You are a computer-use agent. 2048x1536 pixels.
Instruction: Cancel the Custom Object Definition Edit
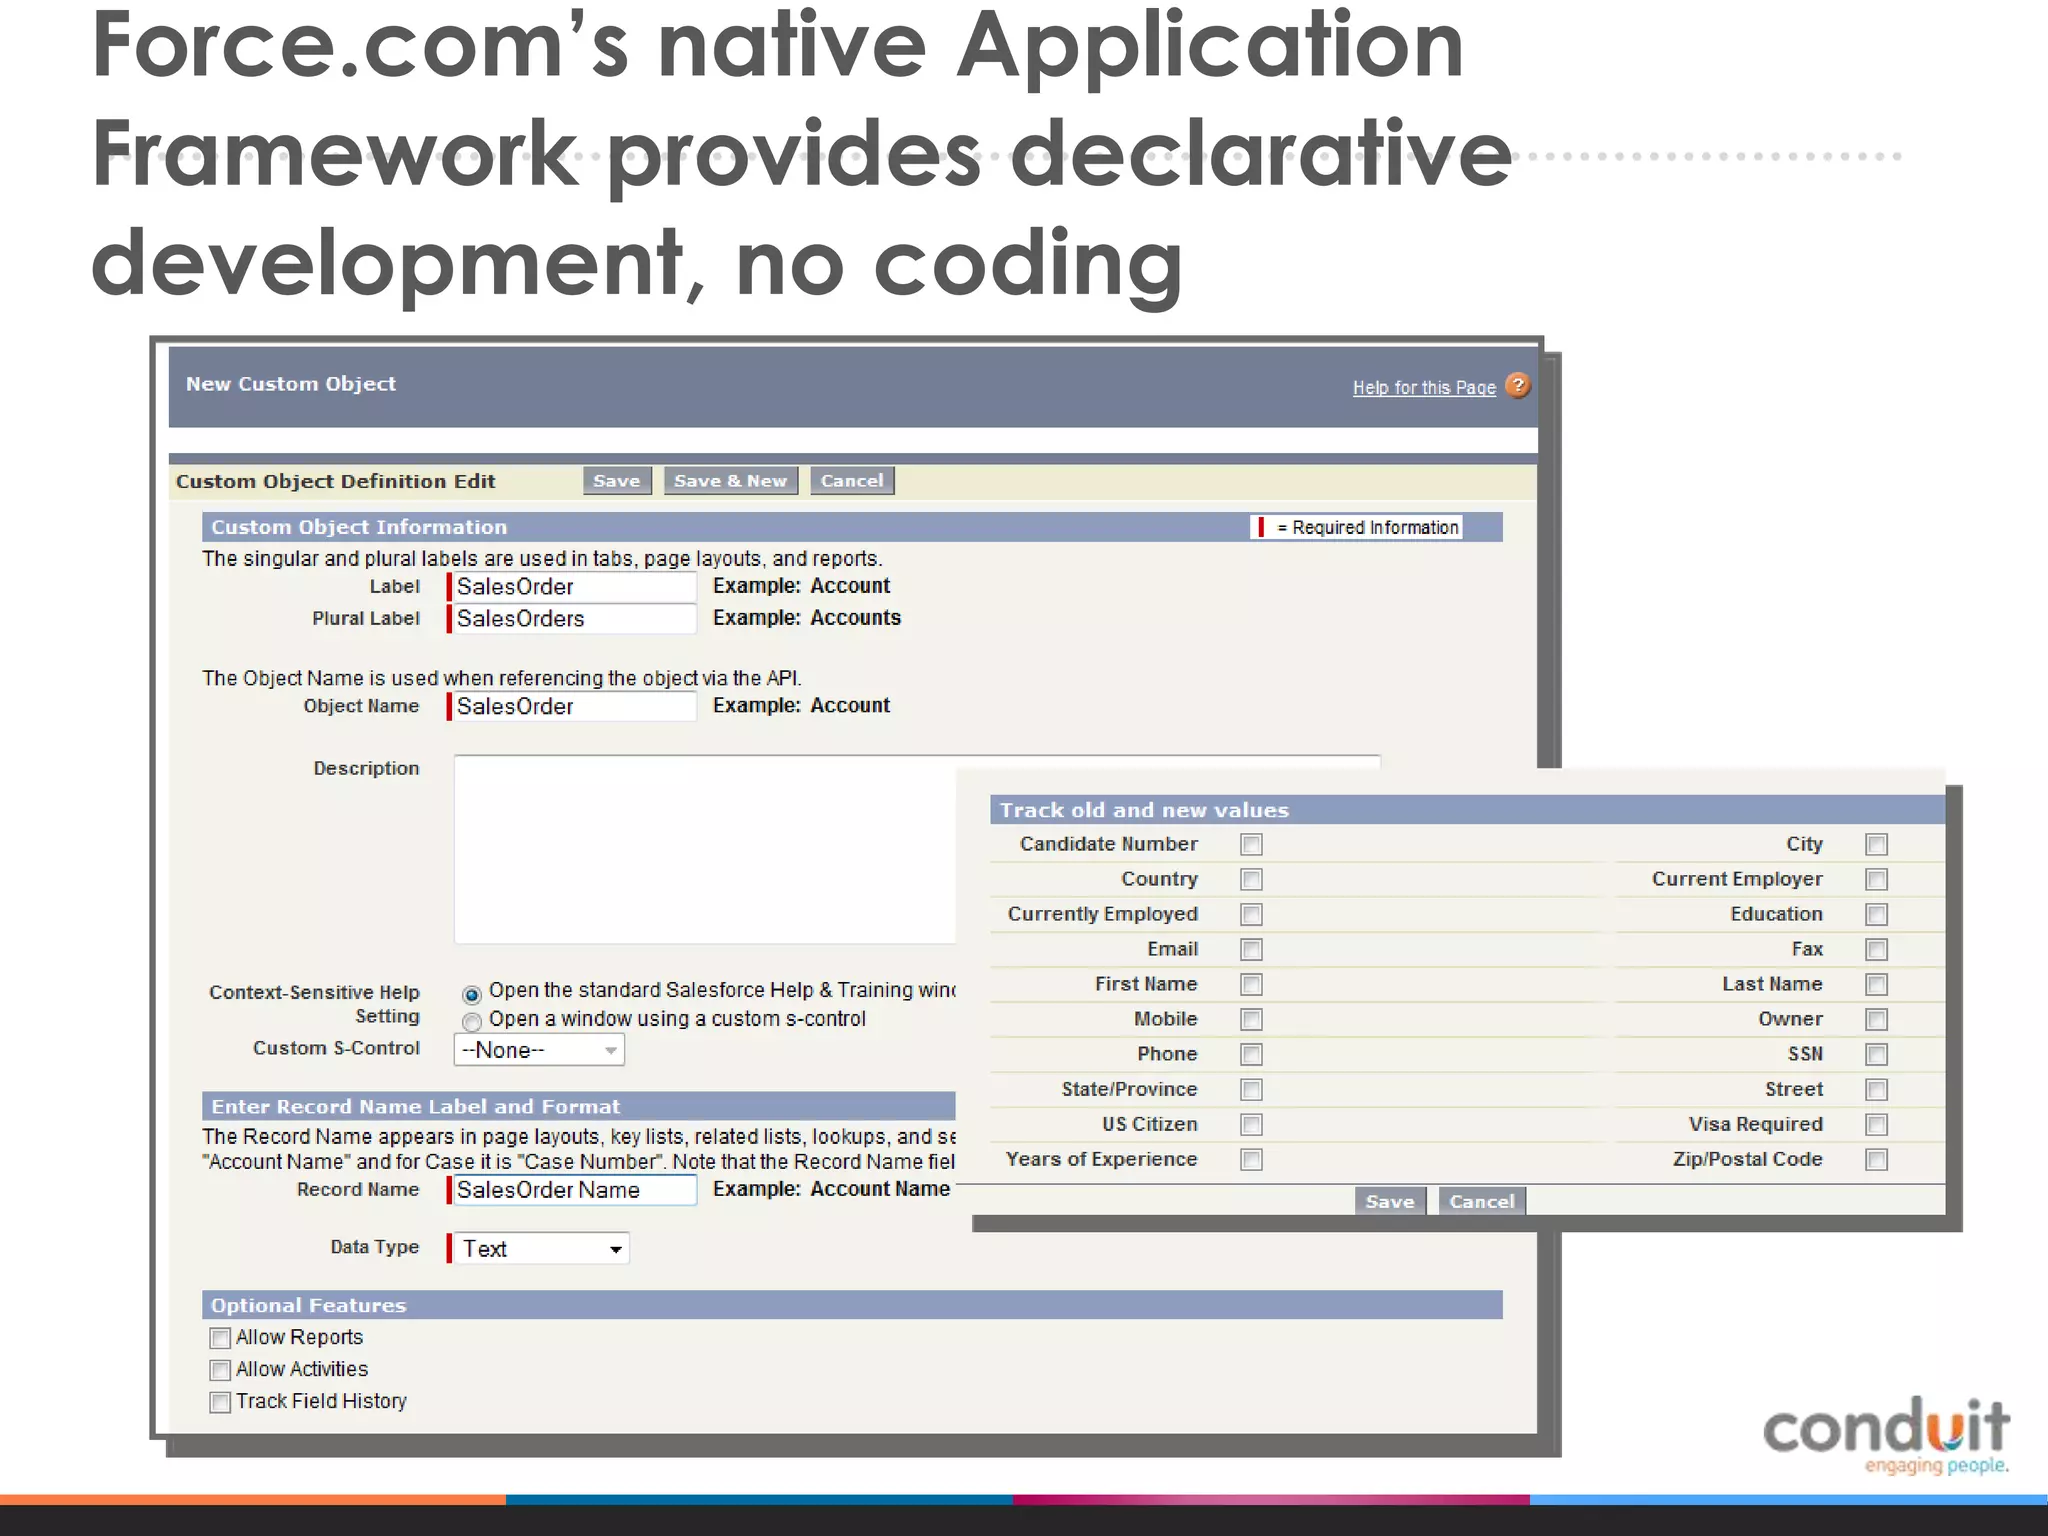(x=852, y=481)
